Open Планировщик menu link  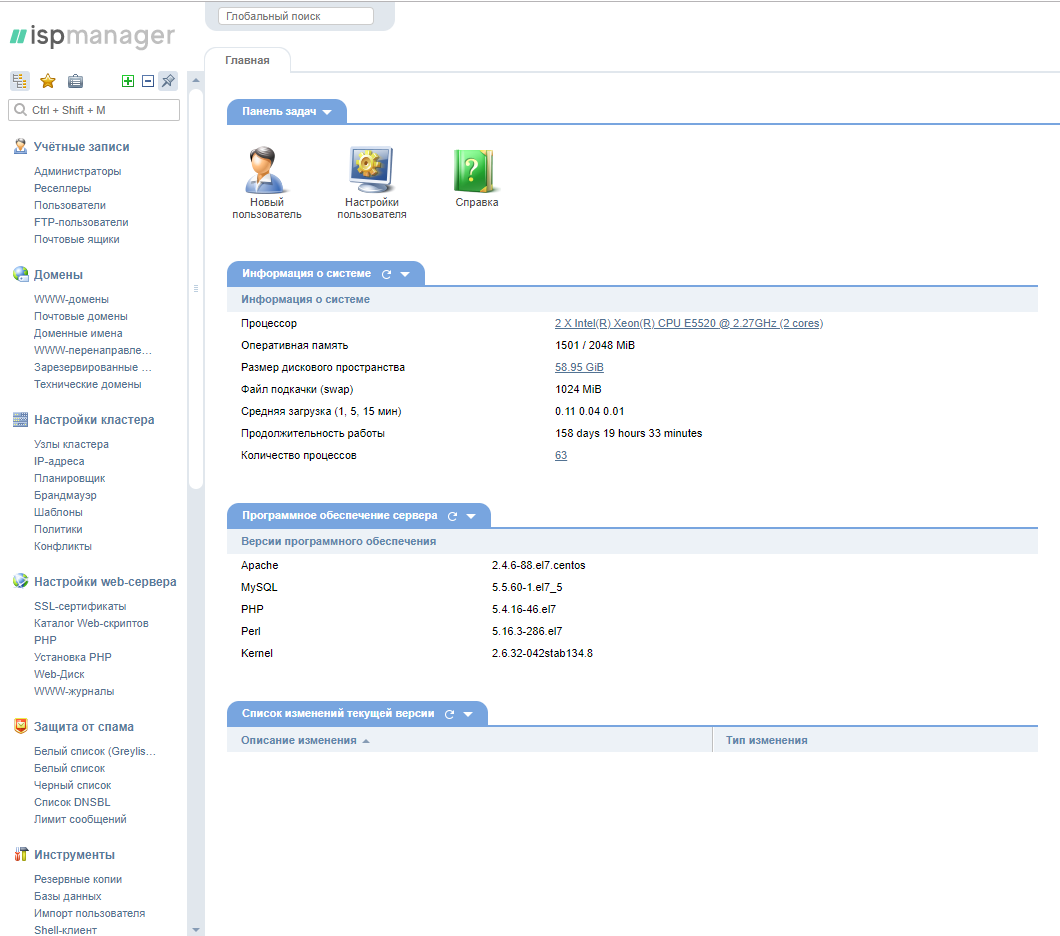[x=70, y=478]
